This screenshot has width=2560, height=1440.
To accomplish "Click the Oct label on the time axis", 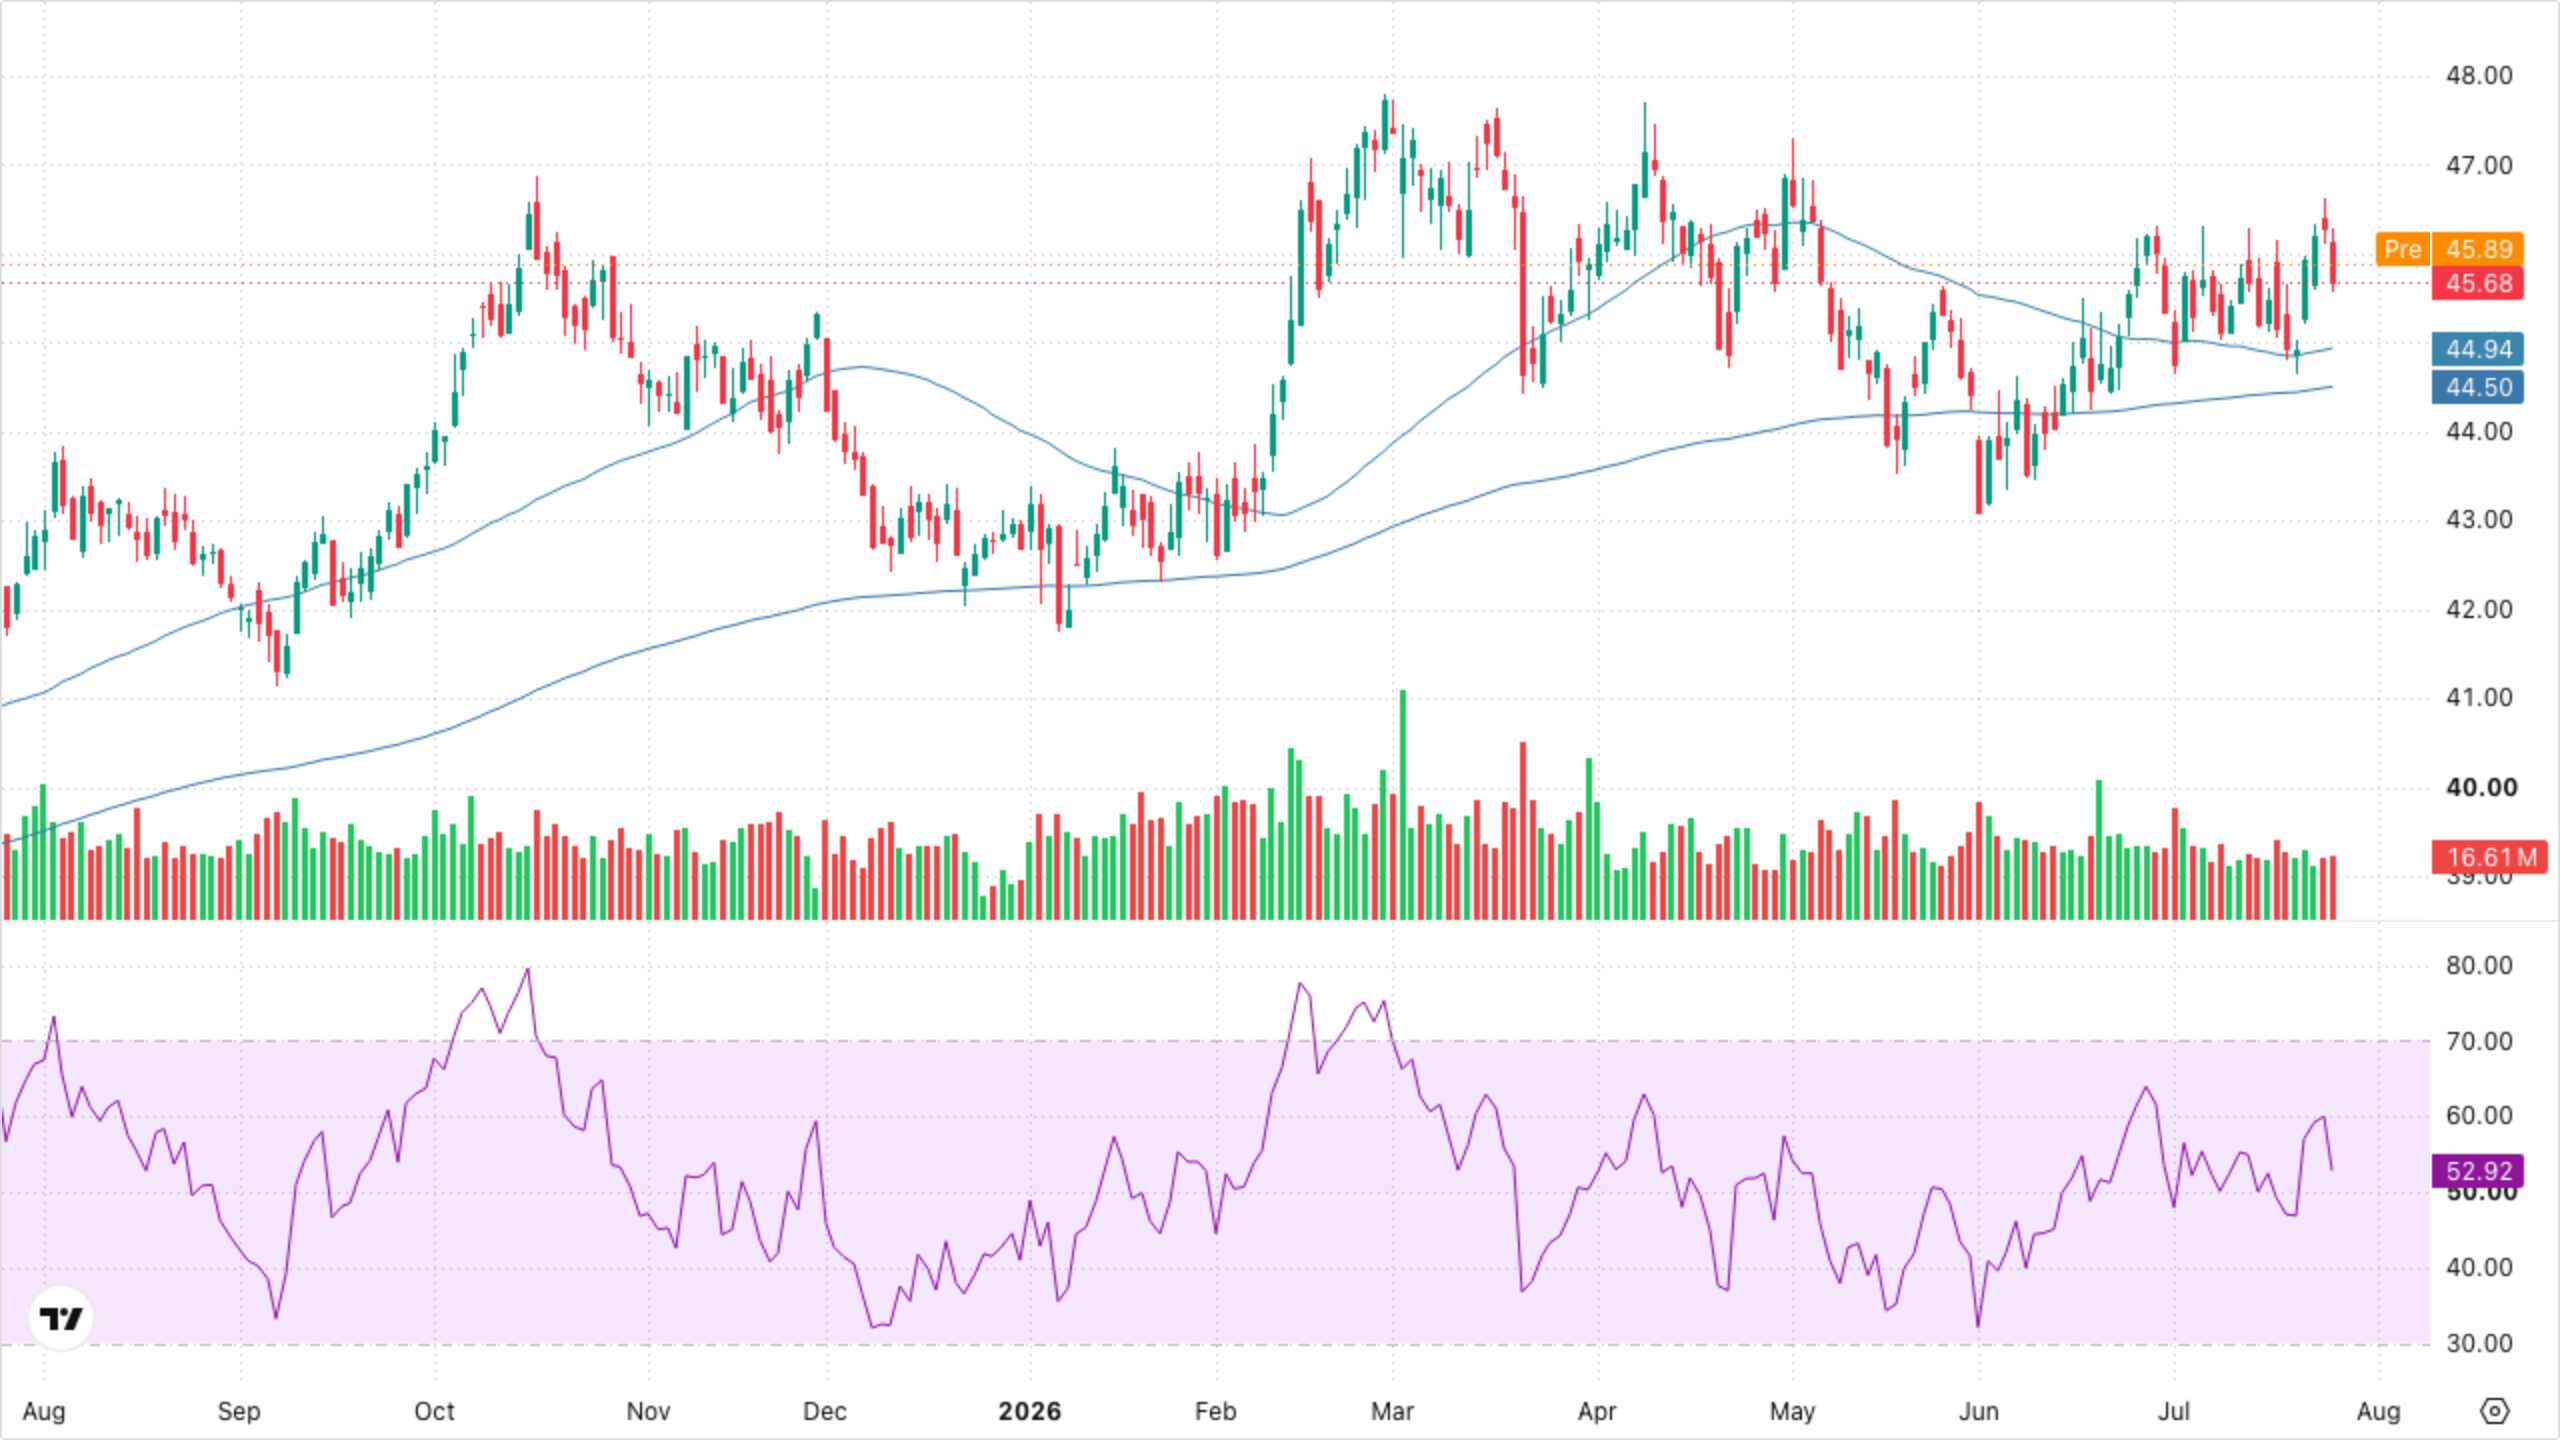I will (434, 1411).
